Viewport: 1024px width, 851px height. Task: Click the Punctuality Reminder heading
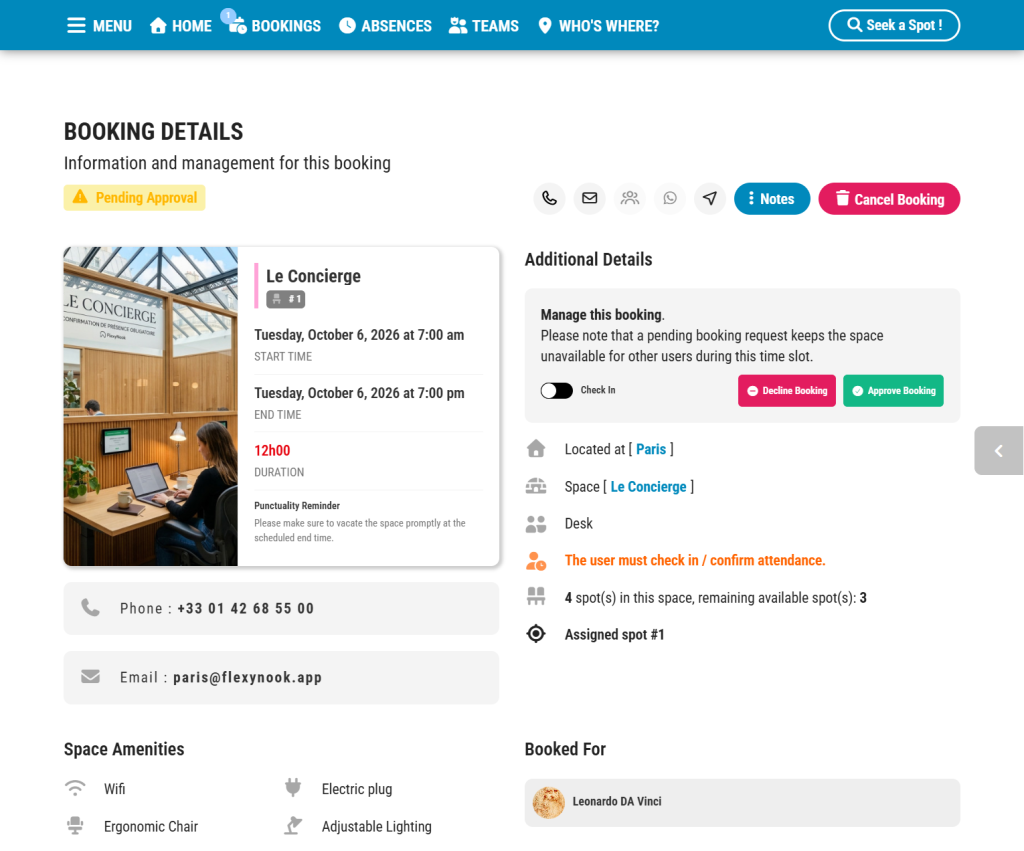coord(297,506)
